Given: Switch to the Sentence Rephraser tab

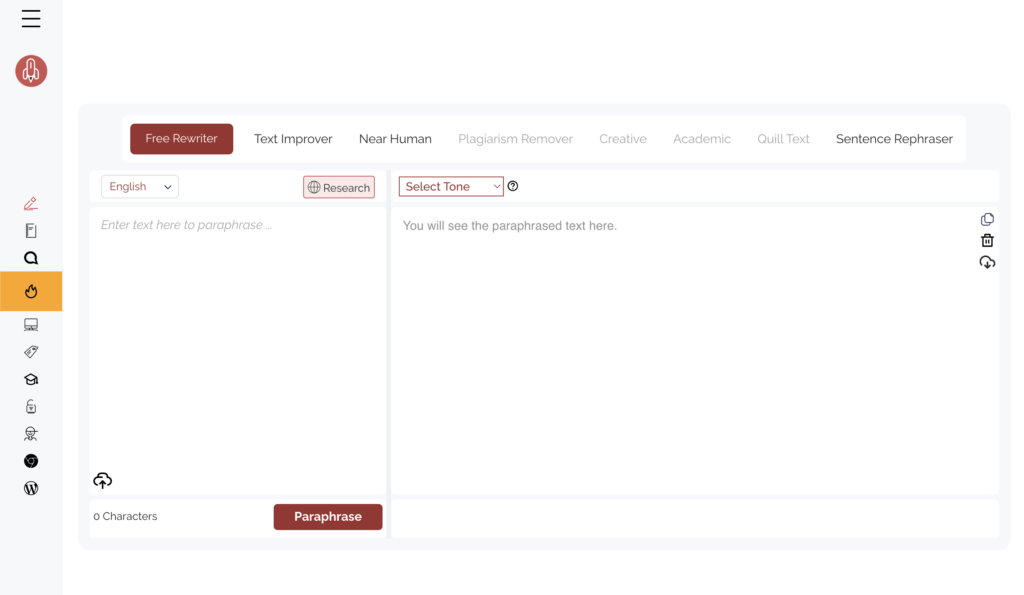Looking at the screenshot, I should click(894, 139).
